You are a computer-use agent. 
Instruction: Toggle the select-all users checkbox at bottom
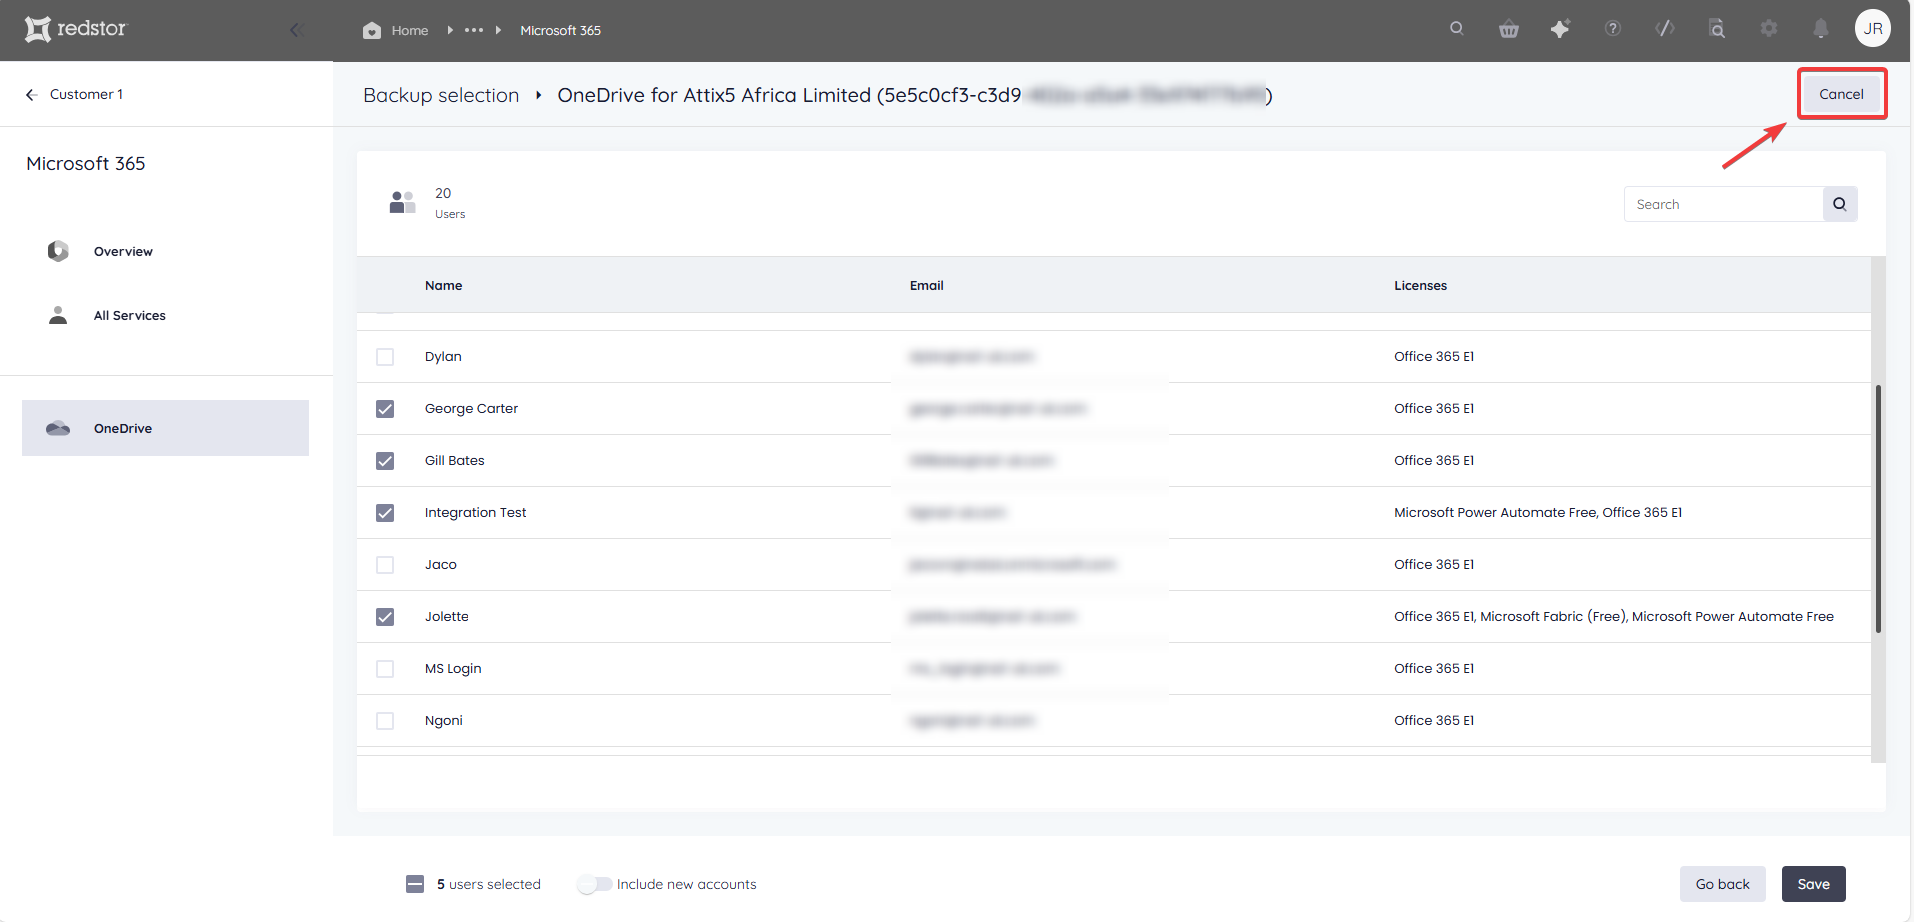tap(415, 884)
